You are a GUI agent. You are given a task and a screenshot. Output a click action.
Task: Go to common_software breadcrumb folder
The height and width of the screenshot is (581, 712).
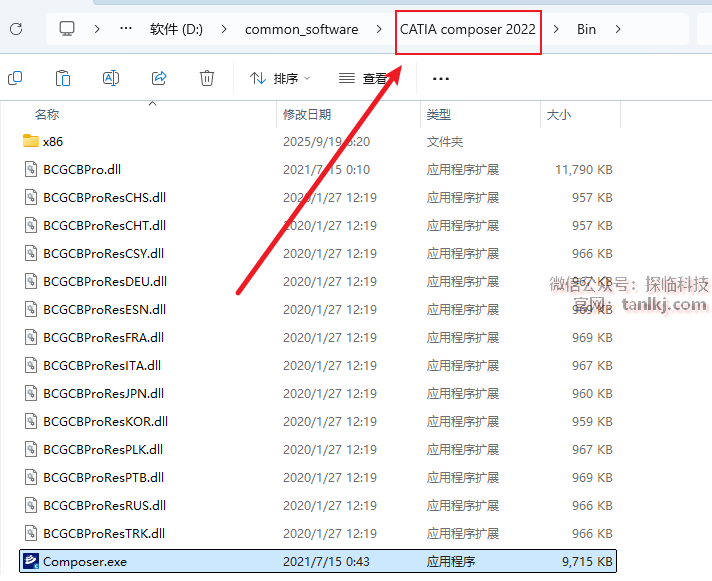point(302,30)
